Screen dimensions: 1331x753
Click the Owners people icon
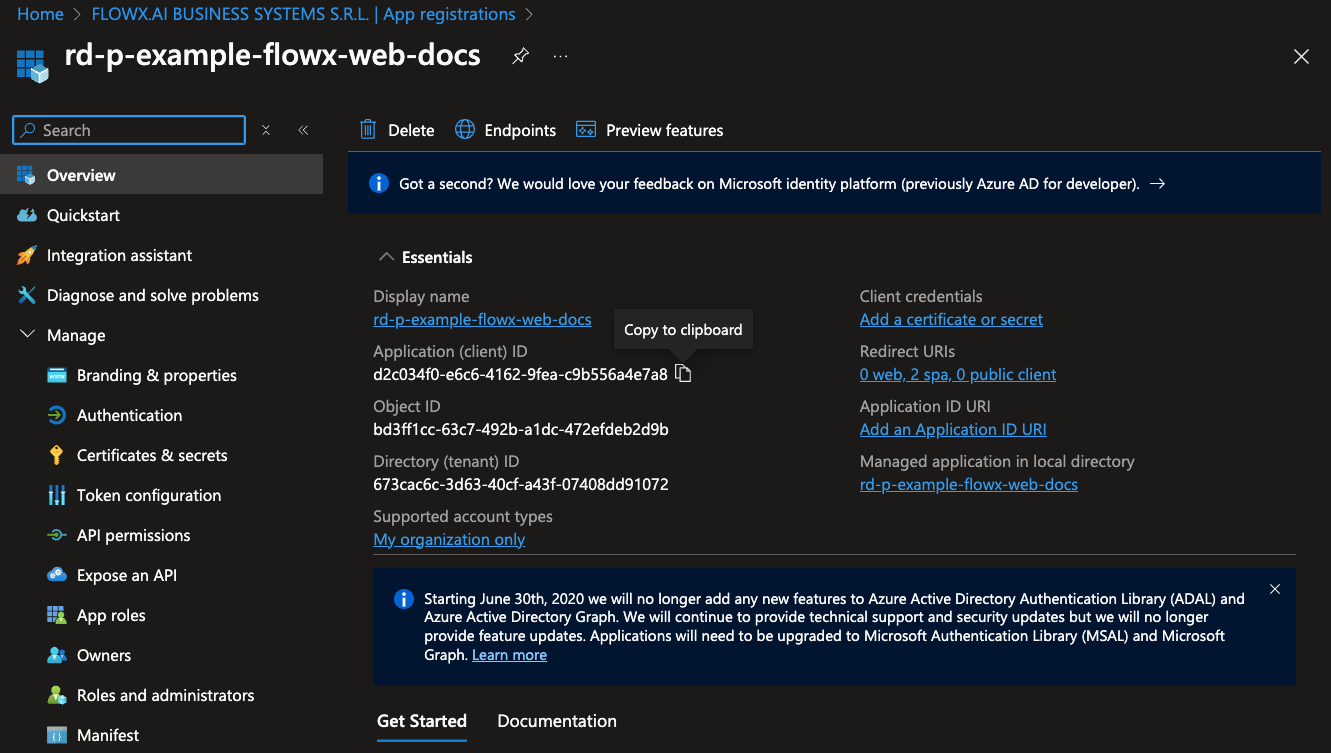click(x=57, y=655)
